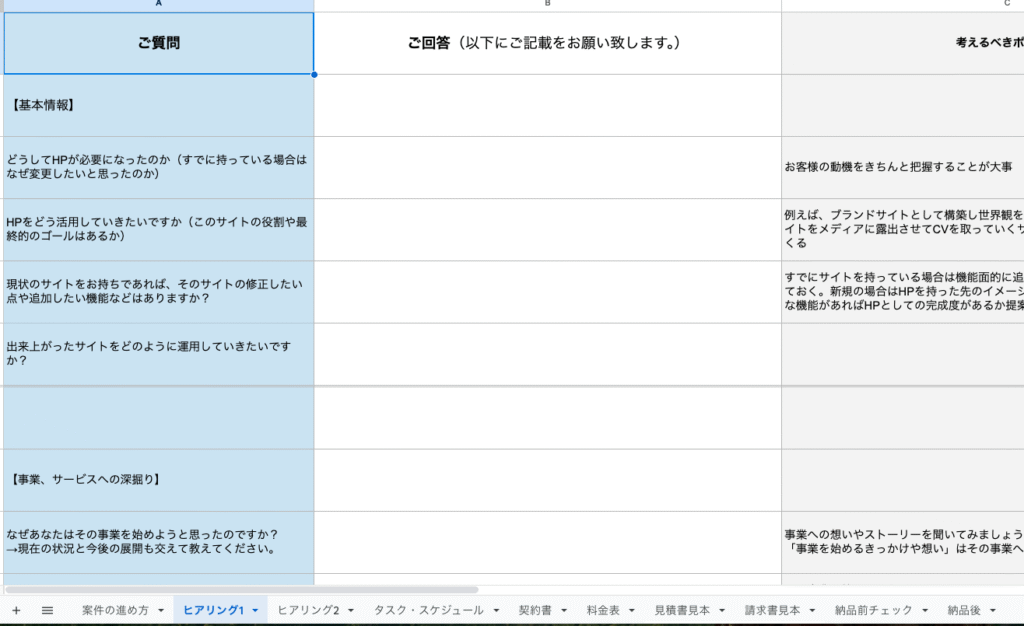Click the horizontal scrollbar at the bottom
Image resolution: width=1024 pixels, height=626 pixels.
pyautogui.click(x=240, y=590)
